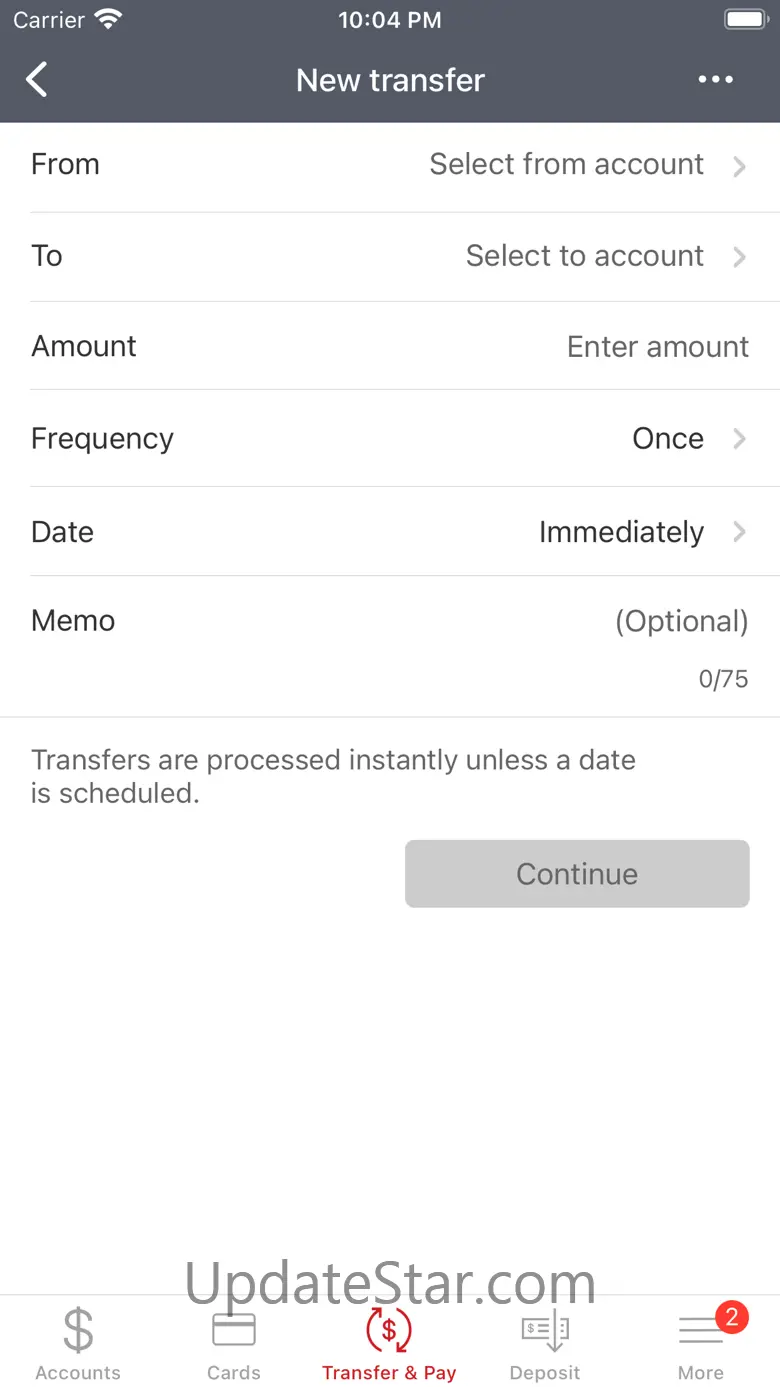
Task: Open the three-dot options menu
Action: 715,80
